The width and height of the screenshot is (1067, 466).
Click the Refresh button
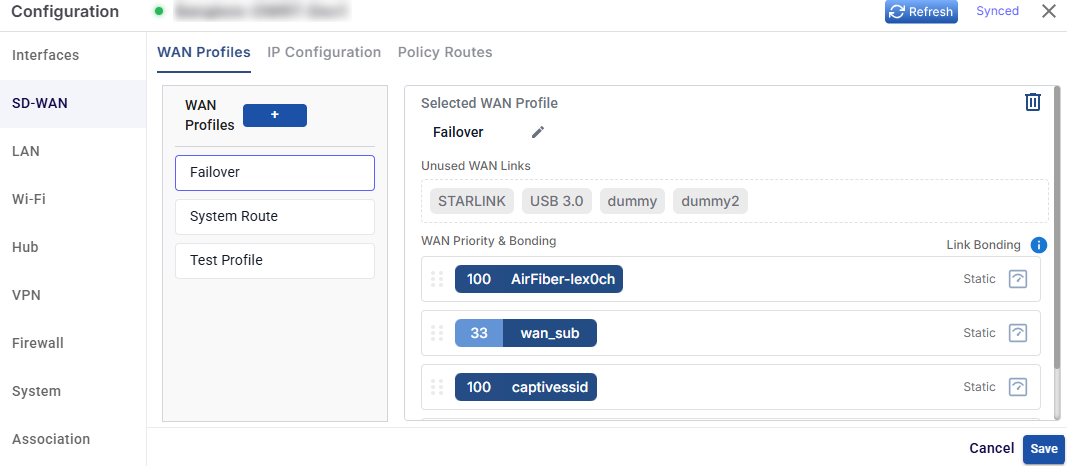(x=921, y=12)
